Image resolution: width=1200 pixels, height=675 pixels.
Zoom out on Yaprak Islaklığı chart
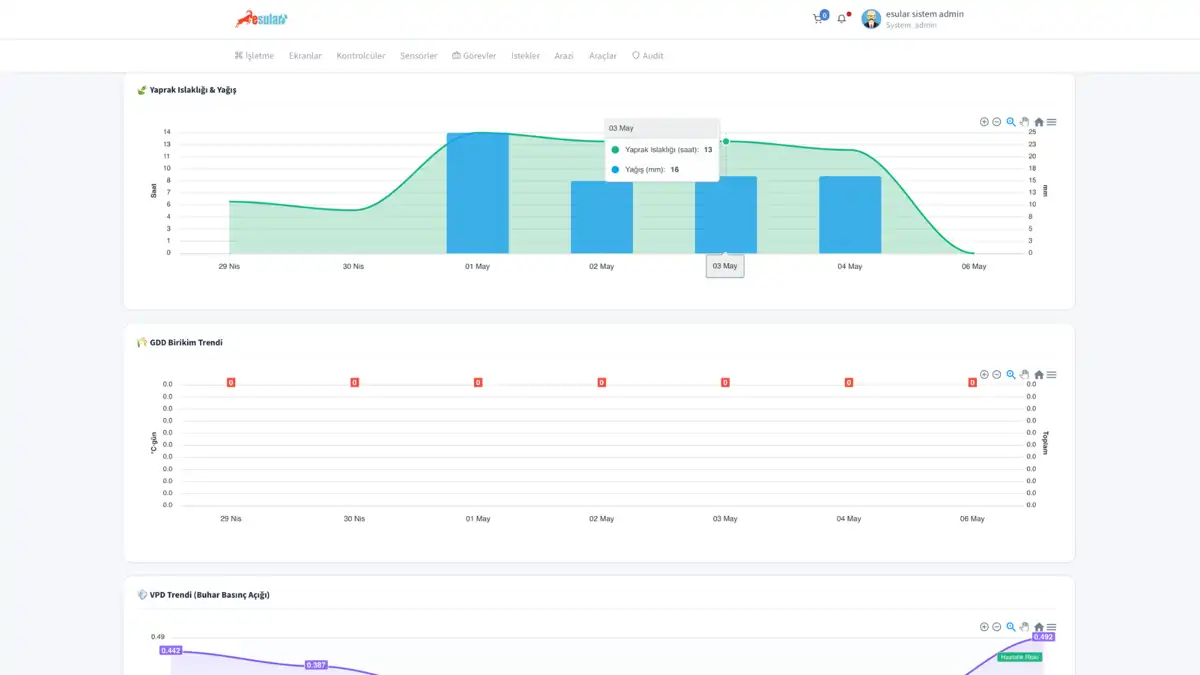(x=997, y=122)
